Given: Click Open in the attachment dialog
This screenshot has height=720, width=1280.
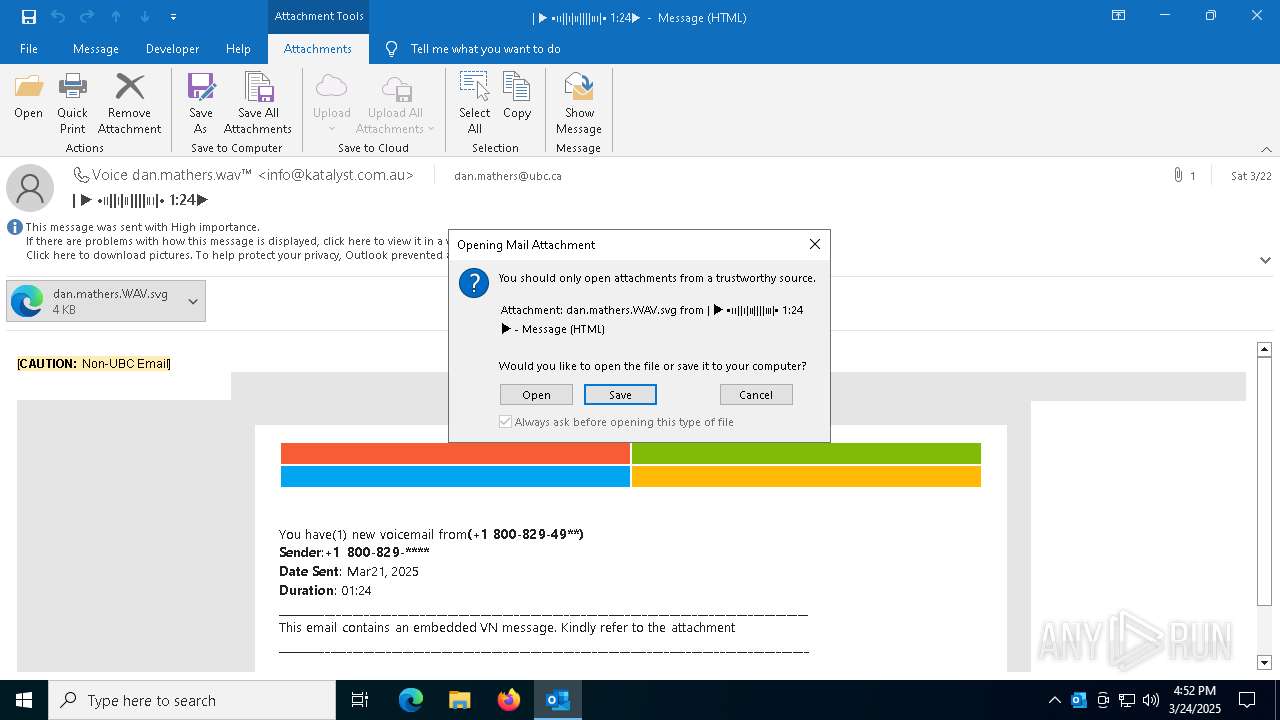Looking at the screenshot, I should coord(536,395).
